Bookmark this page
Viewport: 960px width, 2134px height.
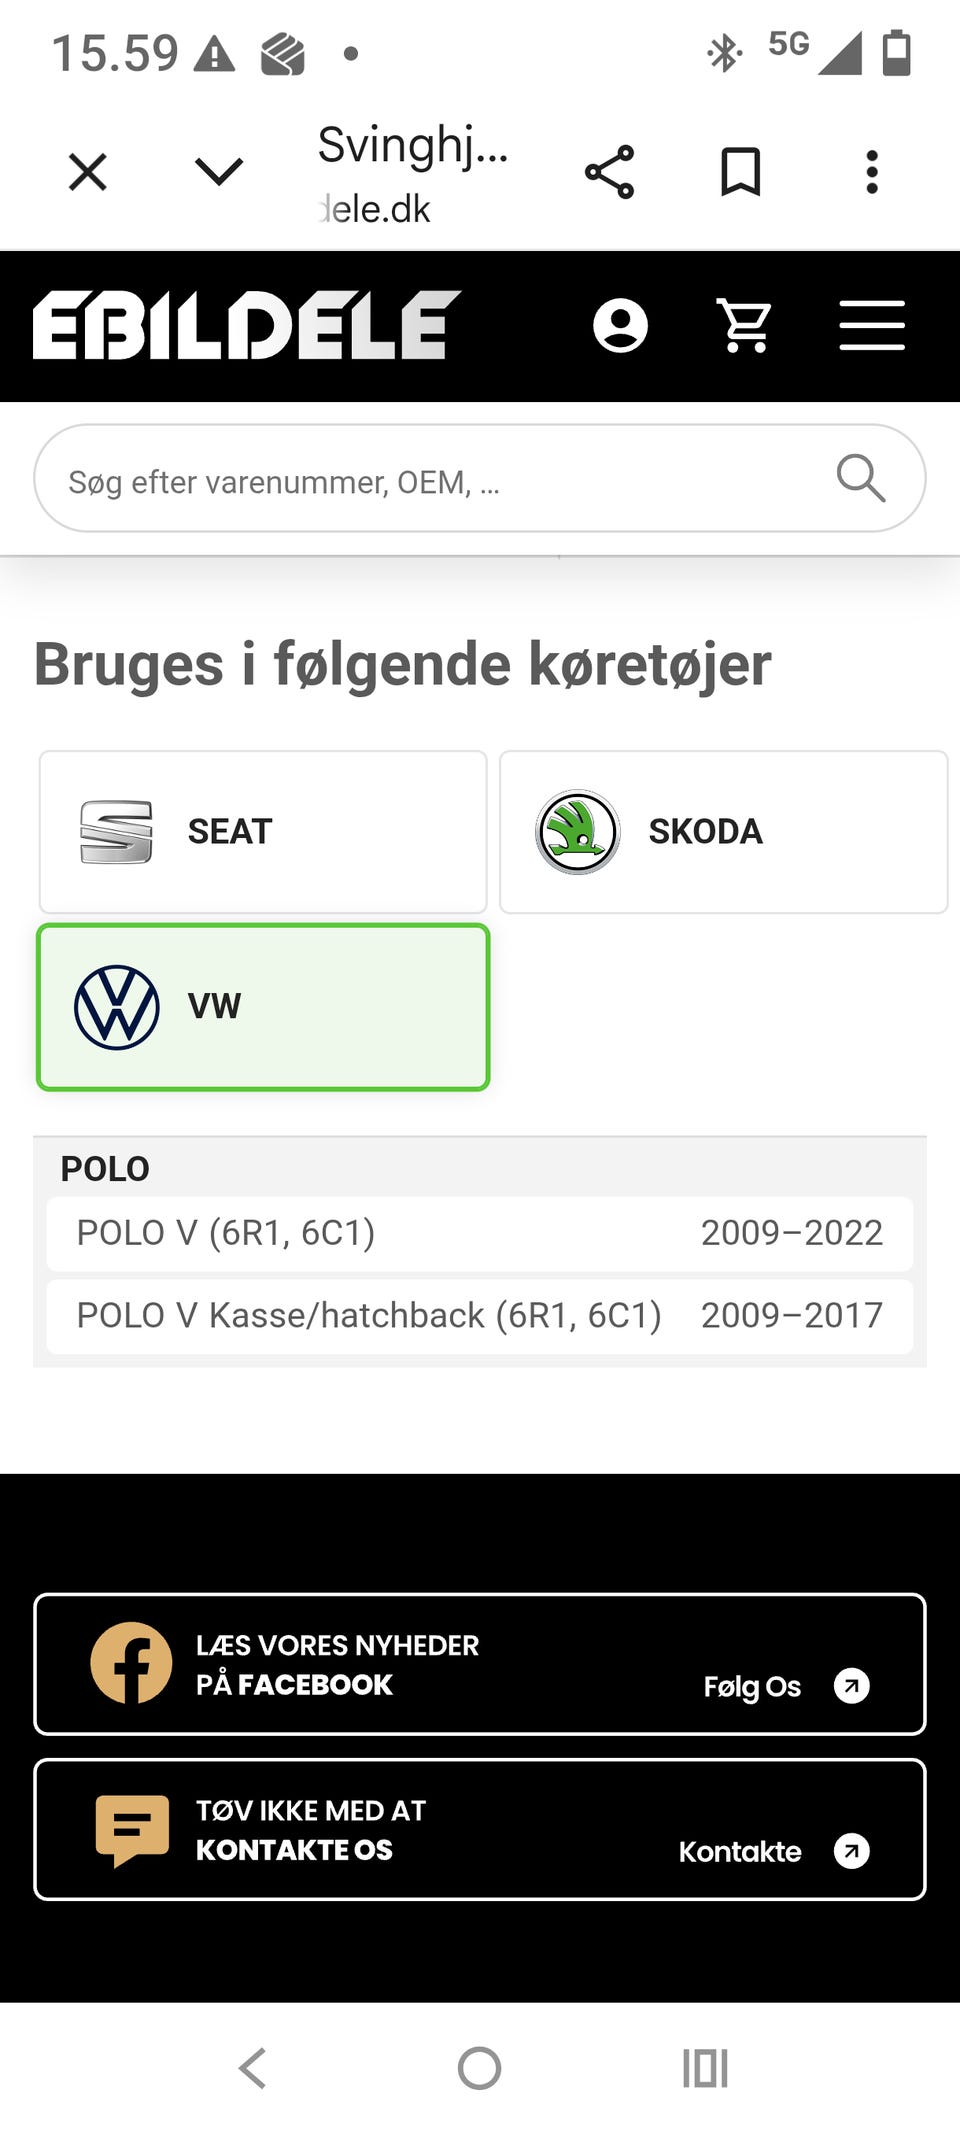click(741, 172)
